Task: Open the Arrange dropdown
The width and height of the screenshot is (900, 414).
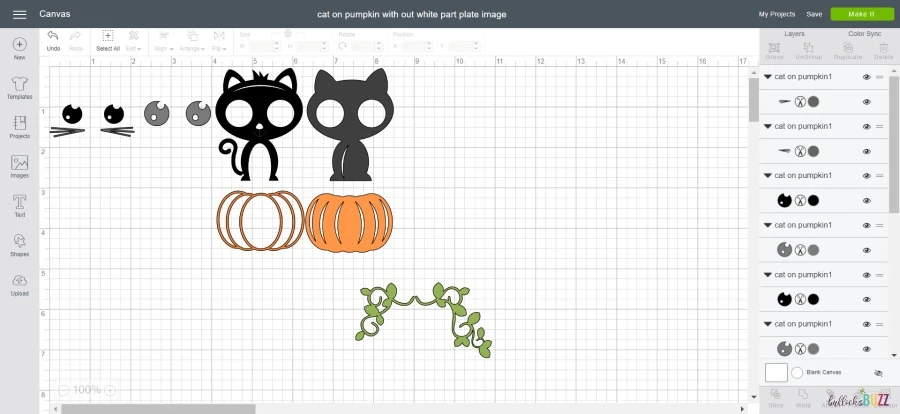Action: 192,40
